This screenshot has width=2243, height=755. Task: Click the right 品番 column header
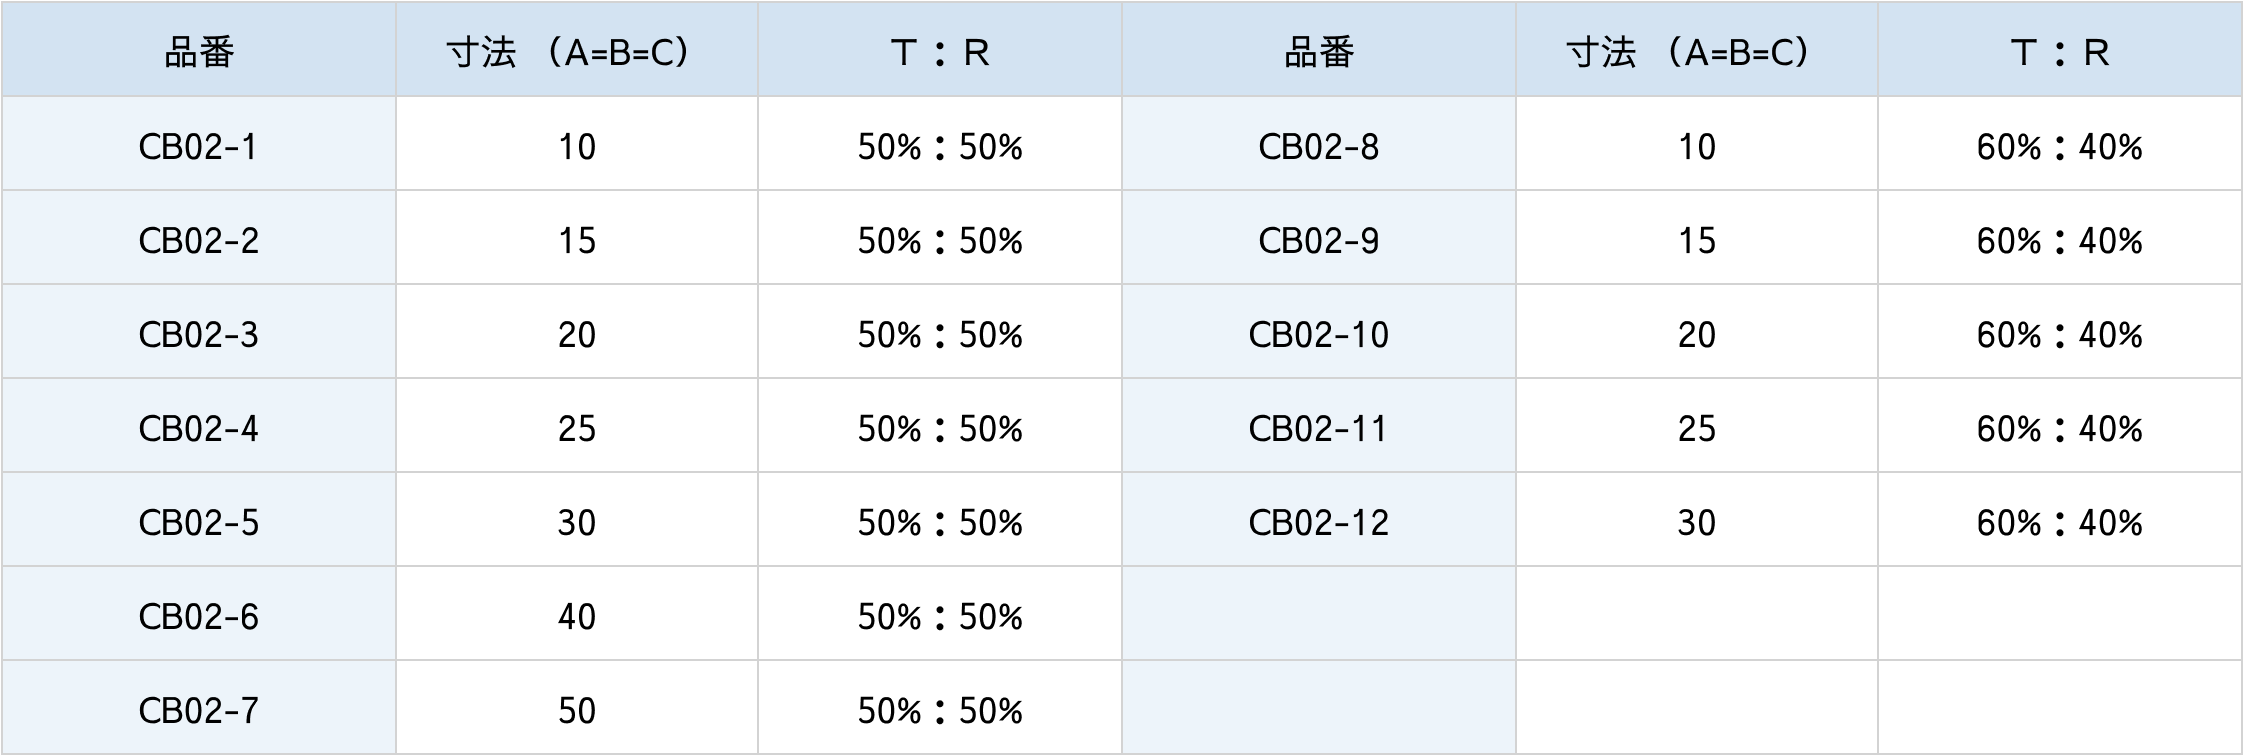1318,52
